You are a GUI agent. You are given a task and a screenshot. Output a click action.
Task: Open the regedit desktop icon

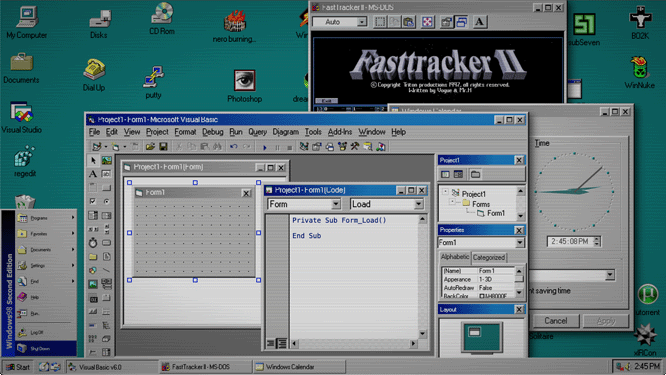pyautogui.click(x=25, y=161)
